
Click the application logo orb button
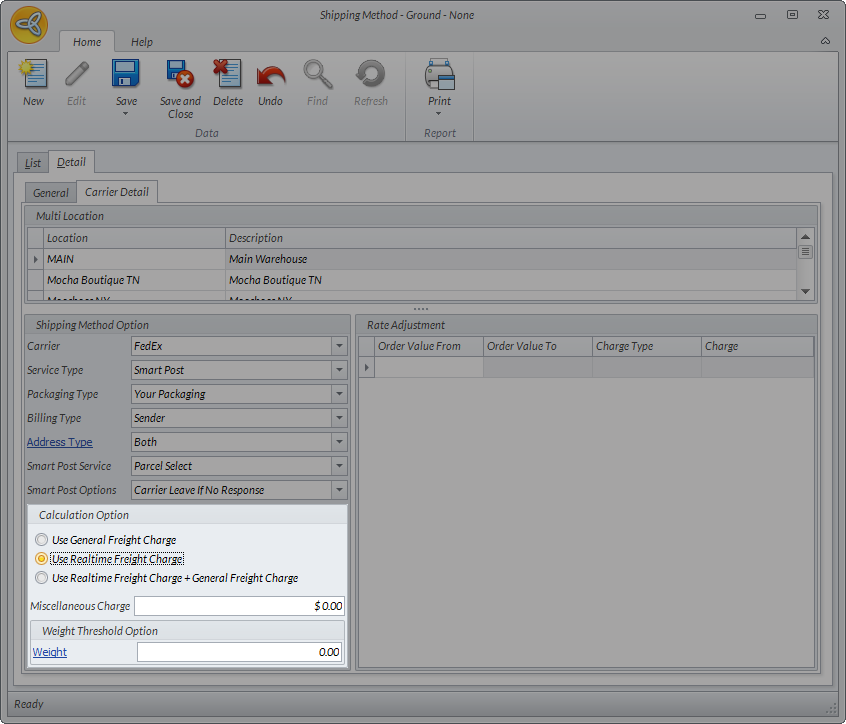click(x=29, y=24)
